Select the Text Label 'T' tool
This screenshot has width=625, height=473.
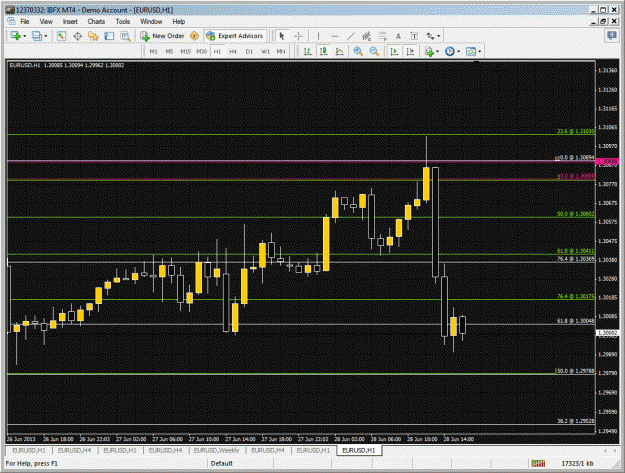click(414, 36)
